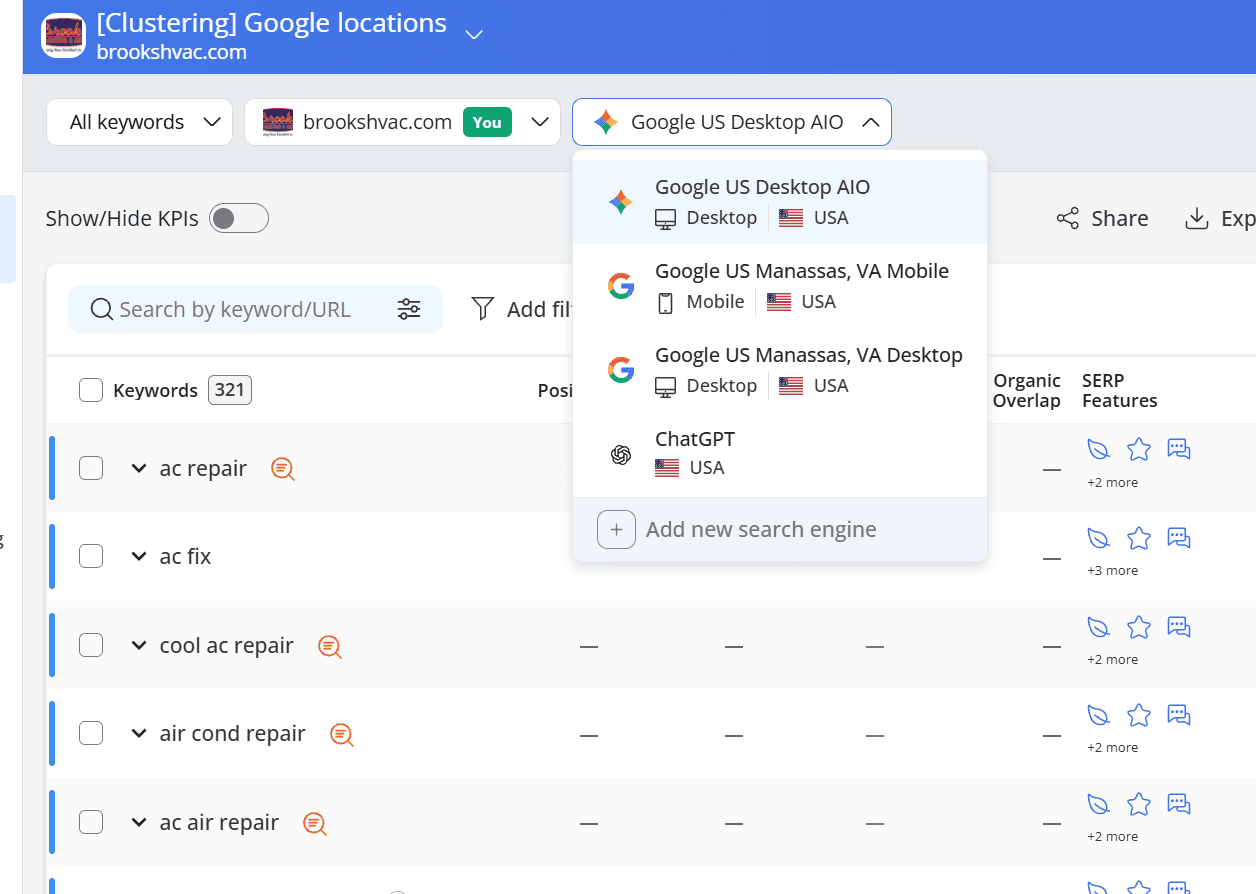Expand the cool ac repair keyword group
The height and width of the screenshot is (894, 1256).
click(x=139, y=645)
